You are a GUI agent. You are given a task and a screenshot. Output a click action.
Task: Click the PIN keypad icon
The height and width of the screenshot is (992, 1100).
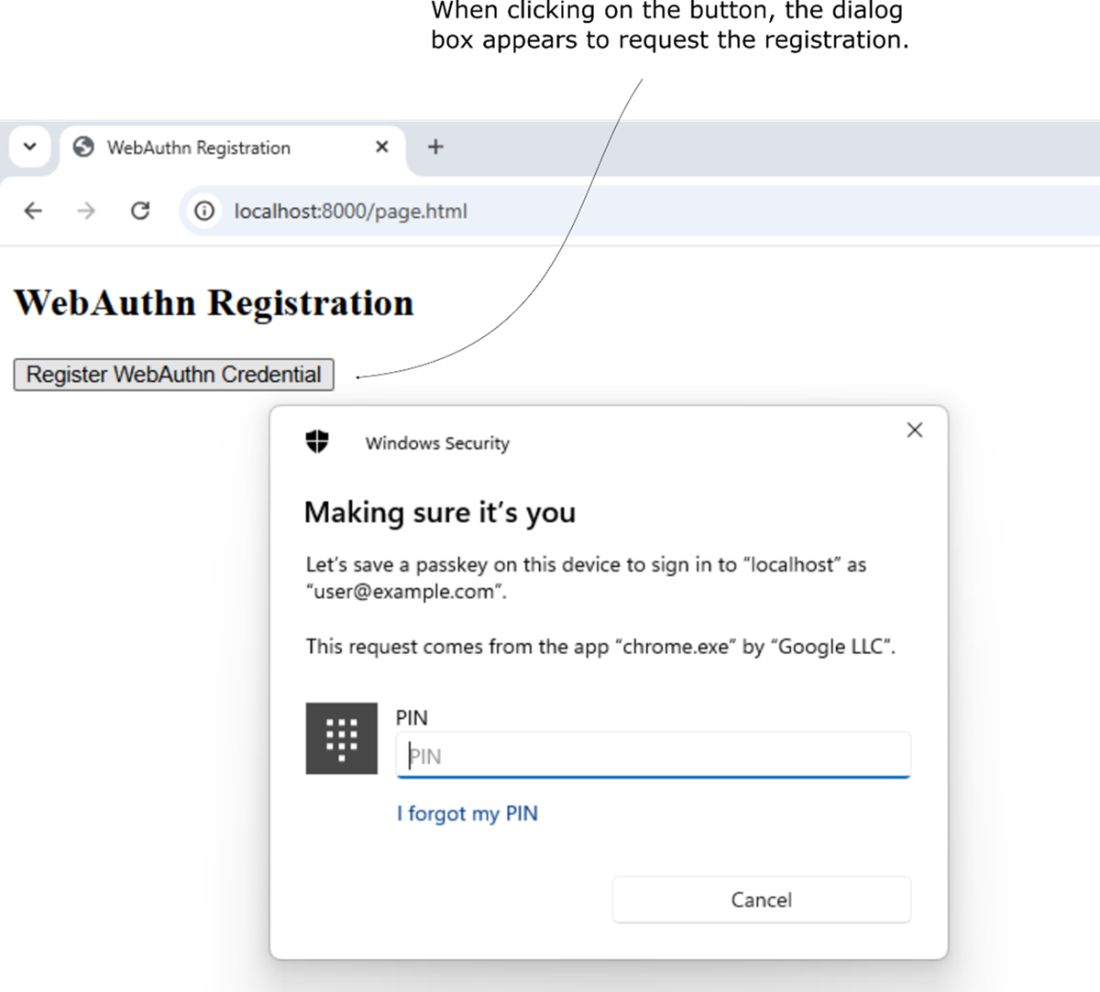tap(342, 738)
